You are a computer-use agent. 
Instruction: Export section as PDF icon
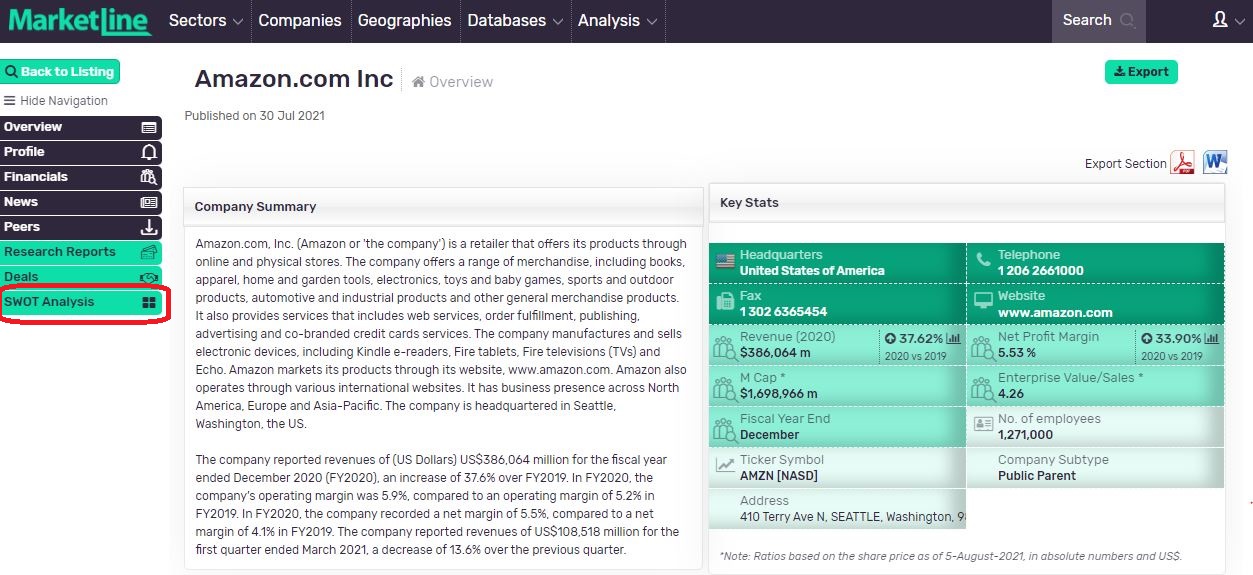1183,163
